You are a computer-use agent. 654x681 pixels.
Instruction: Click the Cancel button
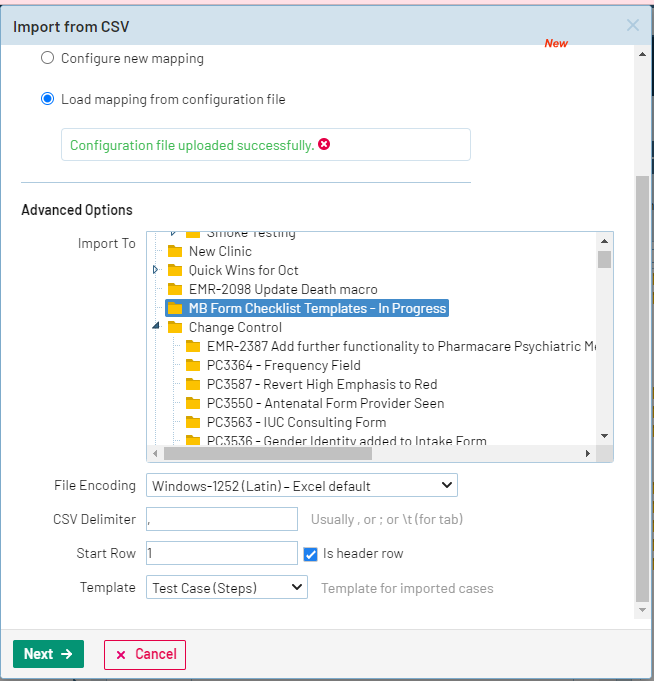point(145,654)
